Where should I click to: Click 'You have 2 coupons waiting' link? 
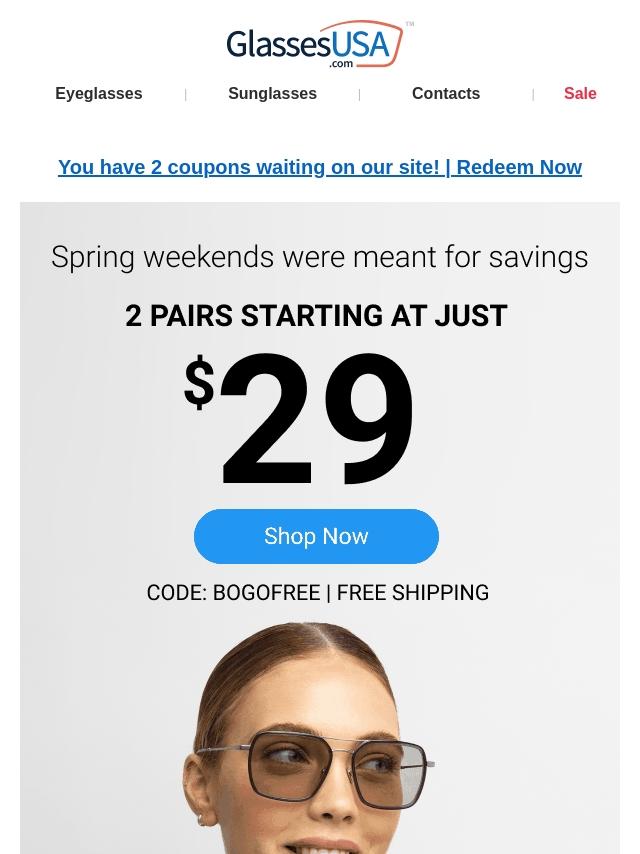248,167
